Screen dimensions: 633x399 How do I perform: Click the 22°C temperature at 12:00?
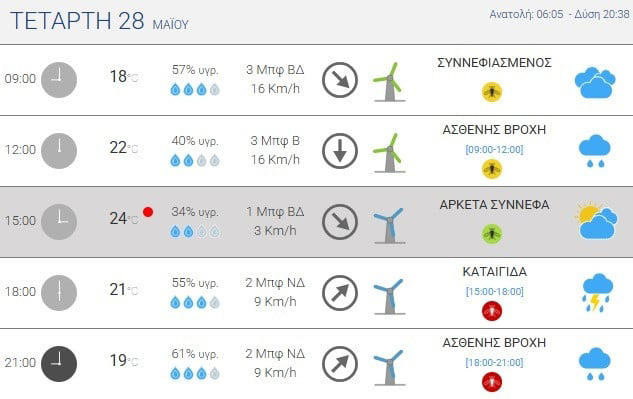point(124,148)
